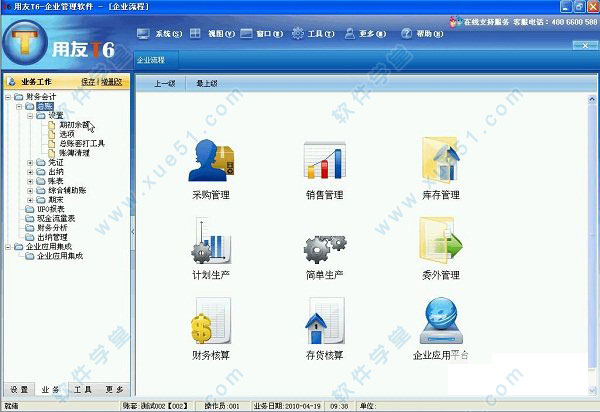Expand the 综合辅助账 tree node
The width and height of the screenshot is (600, 412).
pos(30,191)
